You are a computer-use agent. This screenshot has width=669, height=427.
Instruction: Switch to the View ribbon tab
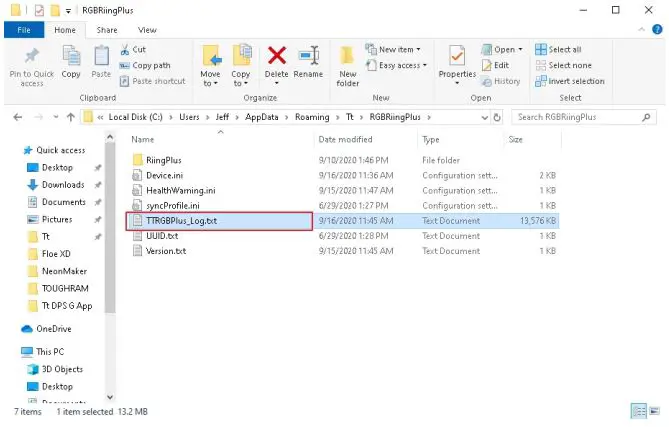pyautogui.click(x=147, y=30)
